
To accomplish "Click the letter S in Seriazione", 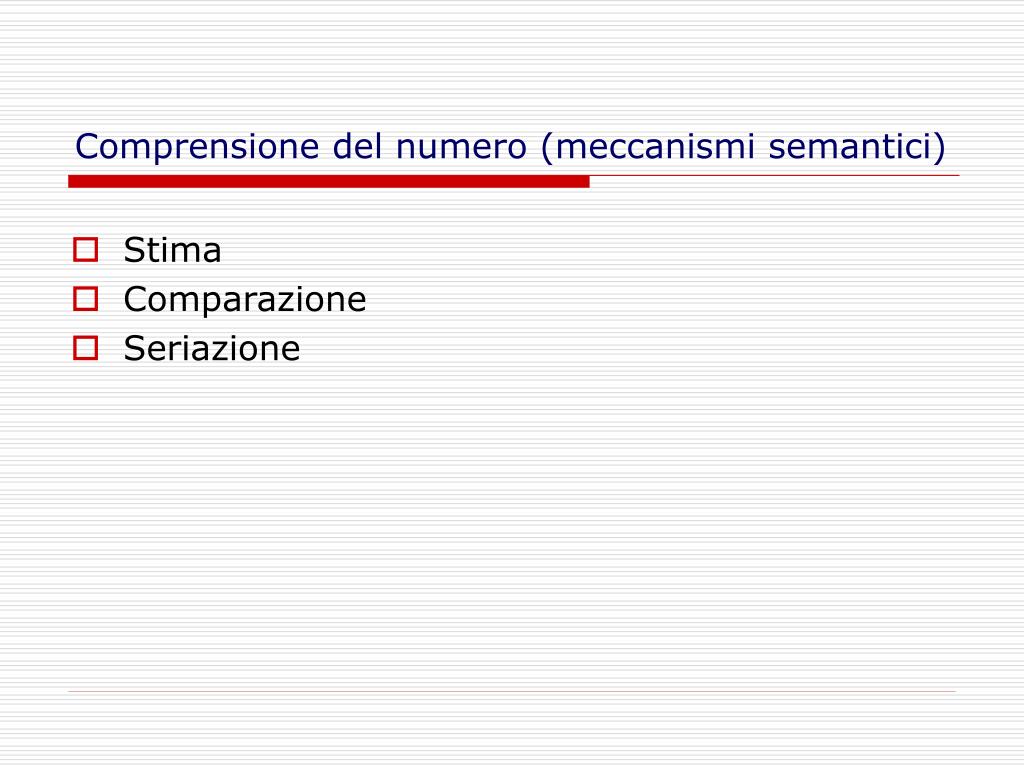I will pyautogui.click(x=133, y=349).
